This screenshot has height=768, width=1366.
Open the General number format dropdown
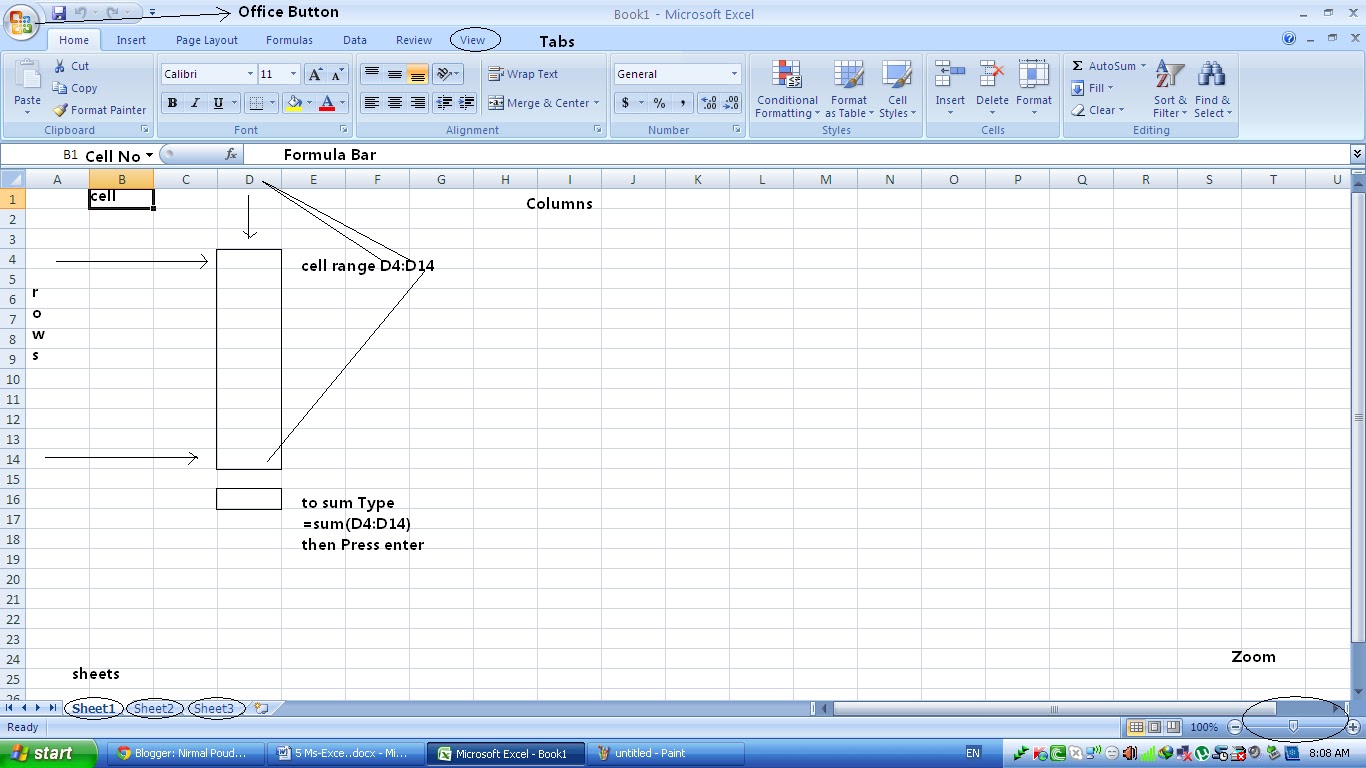735,73
